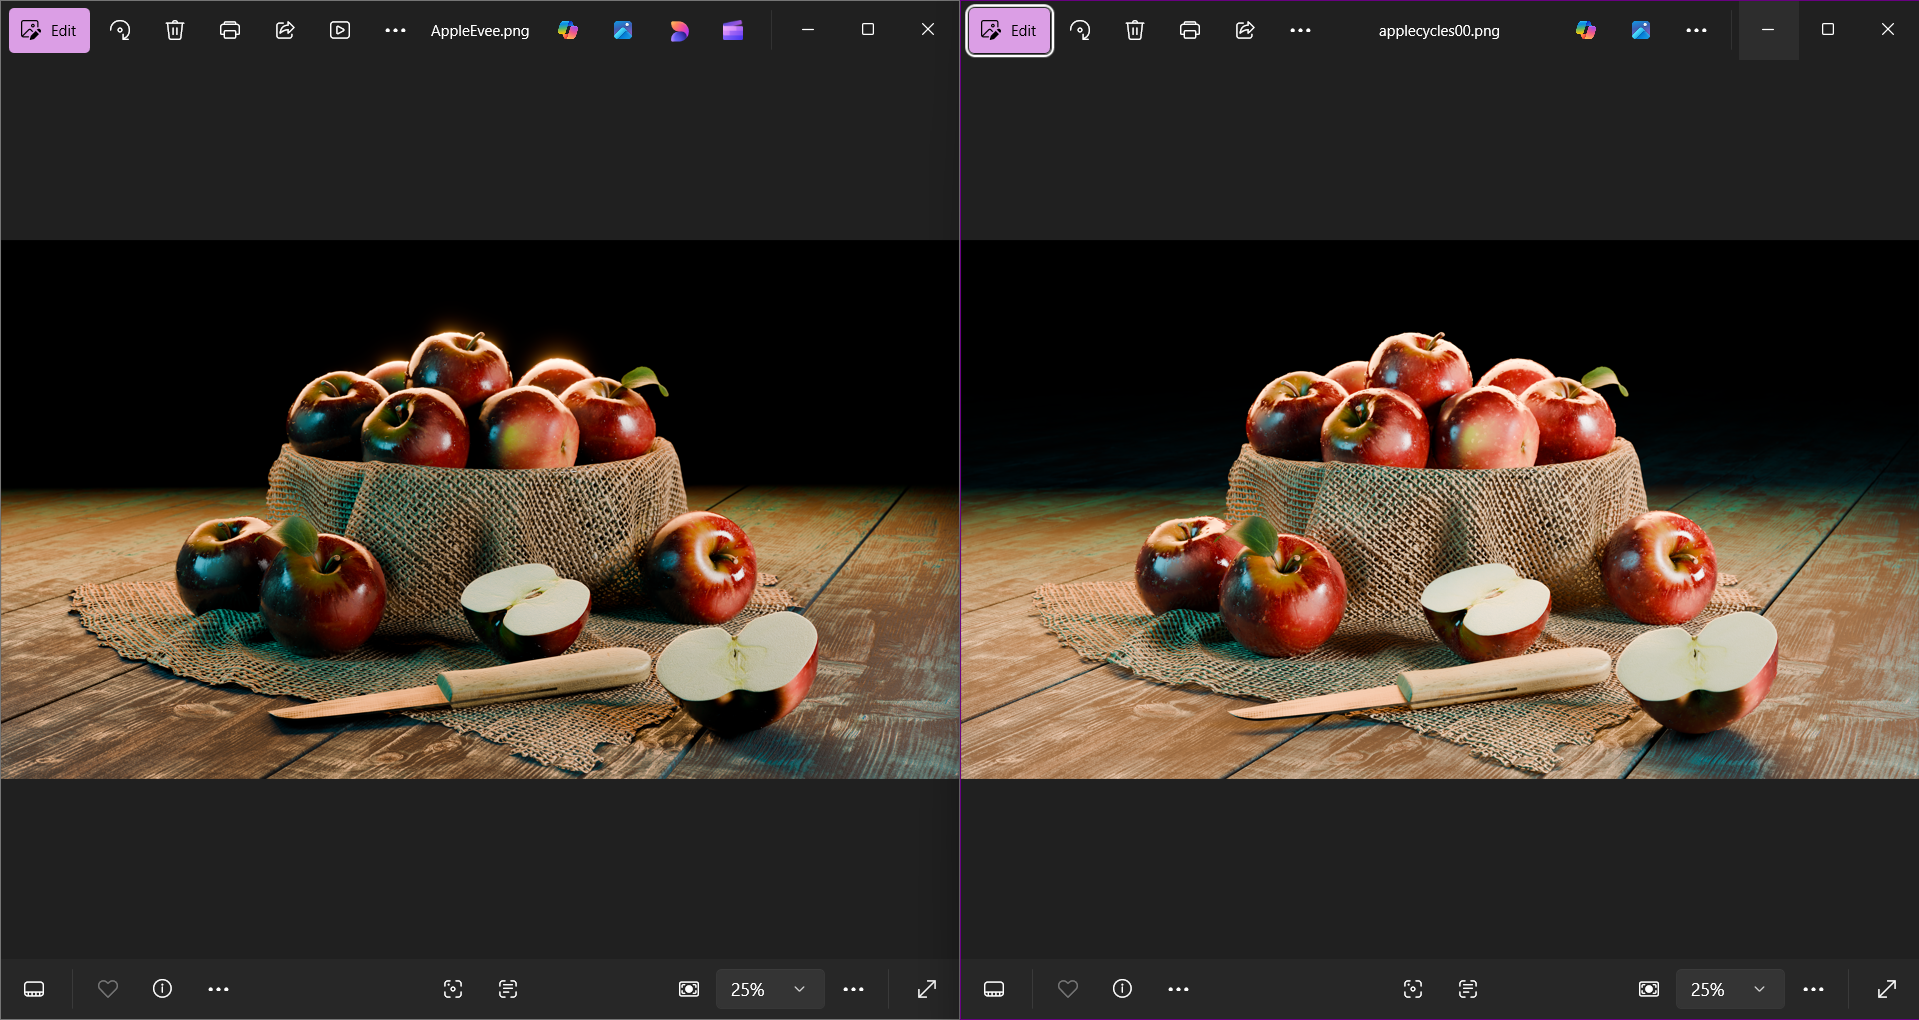Open top toolbar See more menu in AppleEvee.png
This screenshot has width=1919, height=1020.
coord(395,30)
